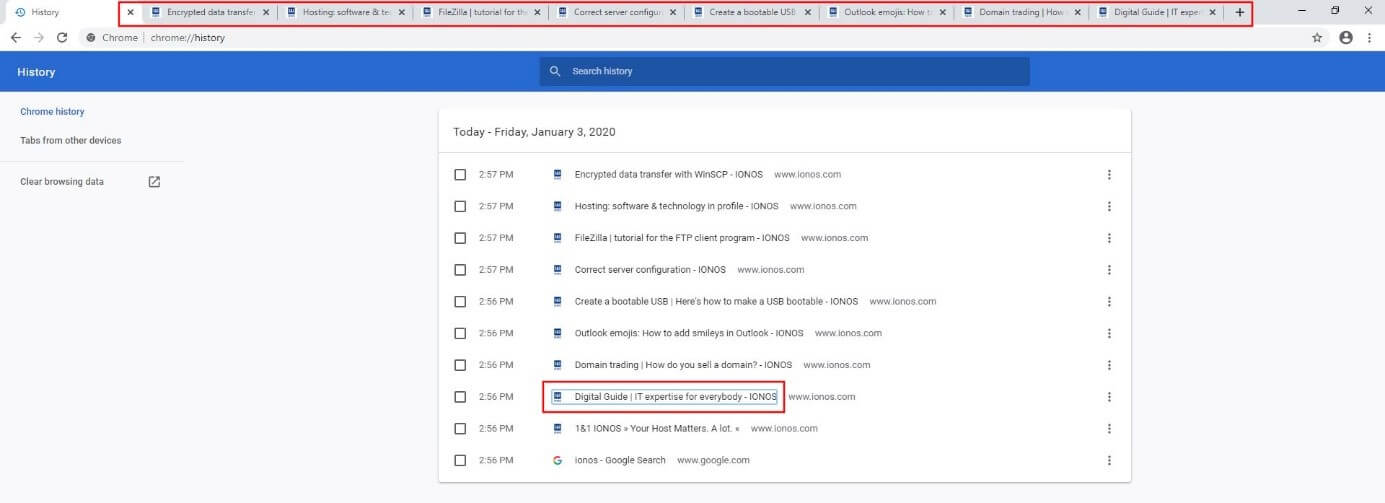Open Chrome's three-dot main menu
The height and width of the screenshot is (503, 1385).
point(1368,37)
